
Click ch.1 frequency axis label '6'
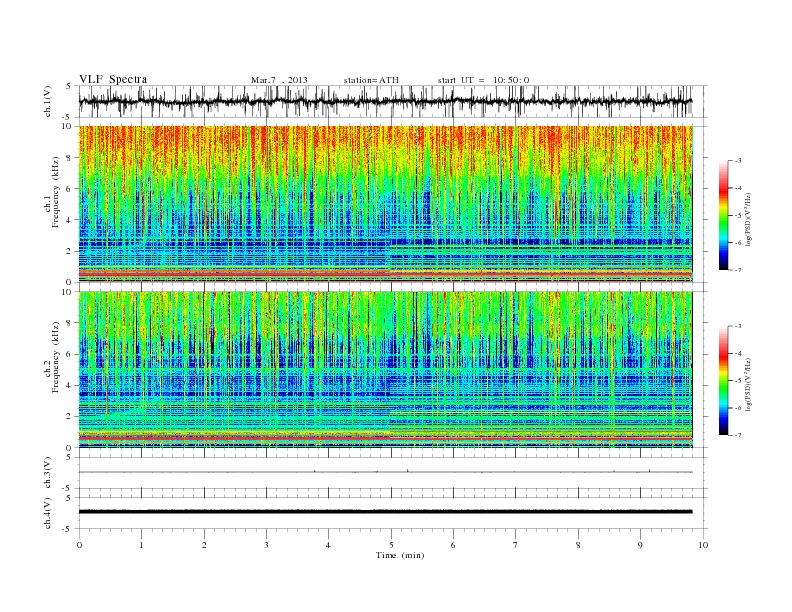coord(70,189)
